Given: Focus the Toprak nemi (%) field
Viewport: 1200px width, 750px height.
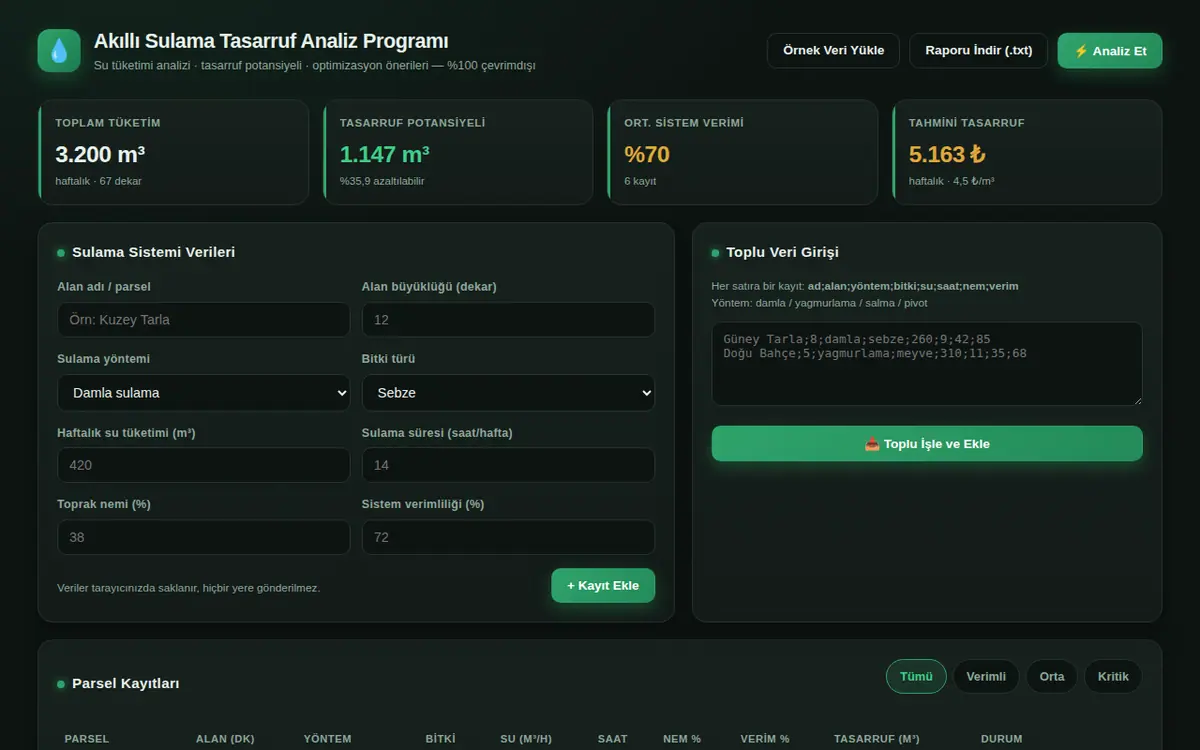Looking at the screenshot, I should [204, 537].
